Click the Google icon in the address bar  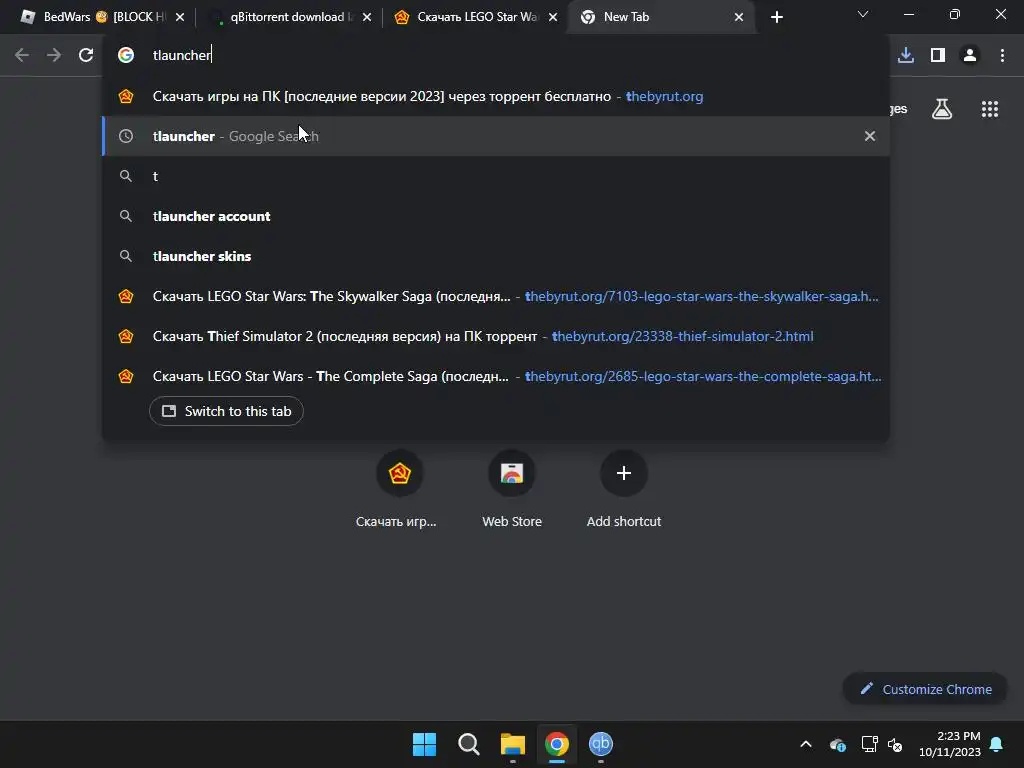[125, 55]
